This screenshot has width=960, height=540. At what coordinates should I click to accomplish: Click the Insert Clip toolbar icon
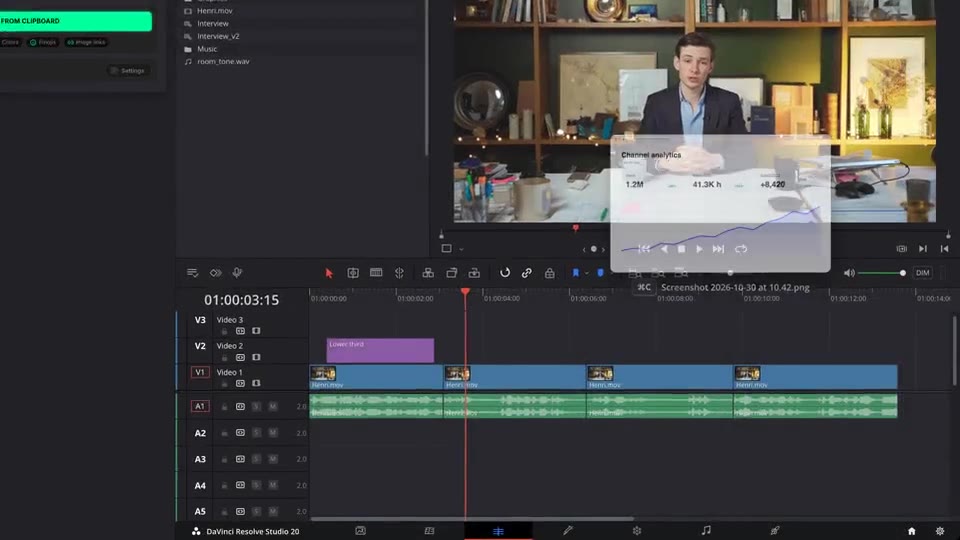pos(428,273)
